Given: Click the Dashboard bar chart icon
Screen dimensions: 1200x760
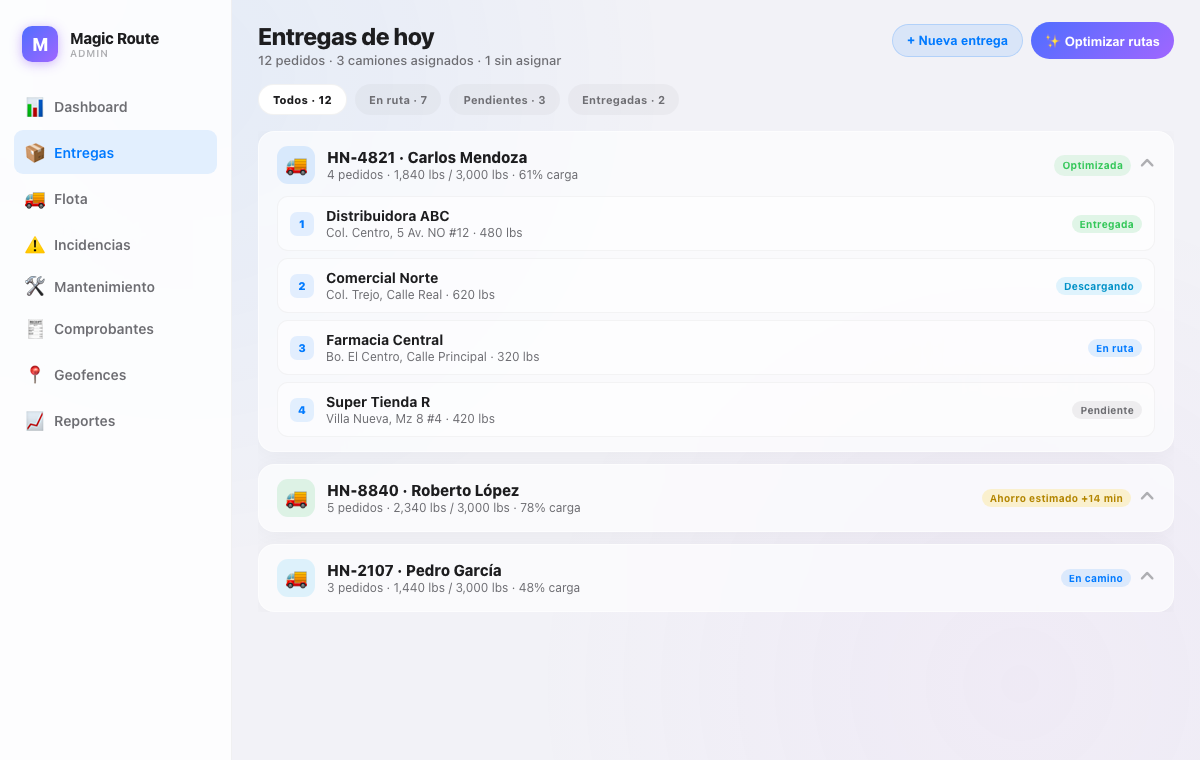Looking at the screenshot, I should (x=35, y=107).
